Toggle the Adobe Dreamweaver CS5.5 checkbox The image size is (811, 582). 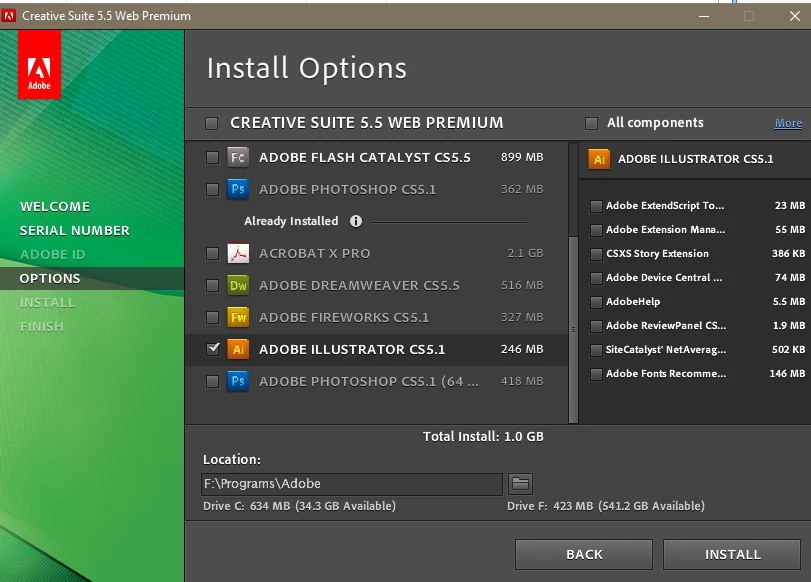[x=212, y=286]
